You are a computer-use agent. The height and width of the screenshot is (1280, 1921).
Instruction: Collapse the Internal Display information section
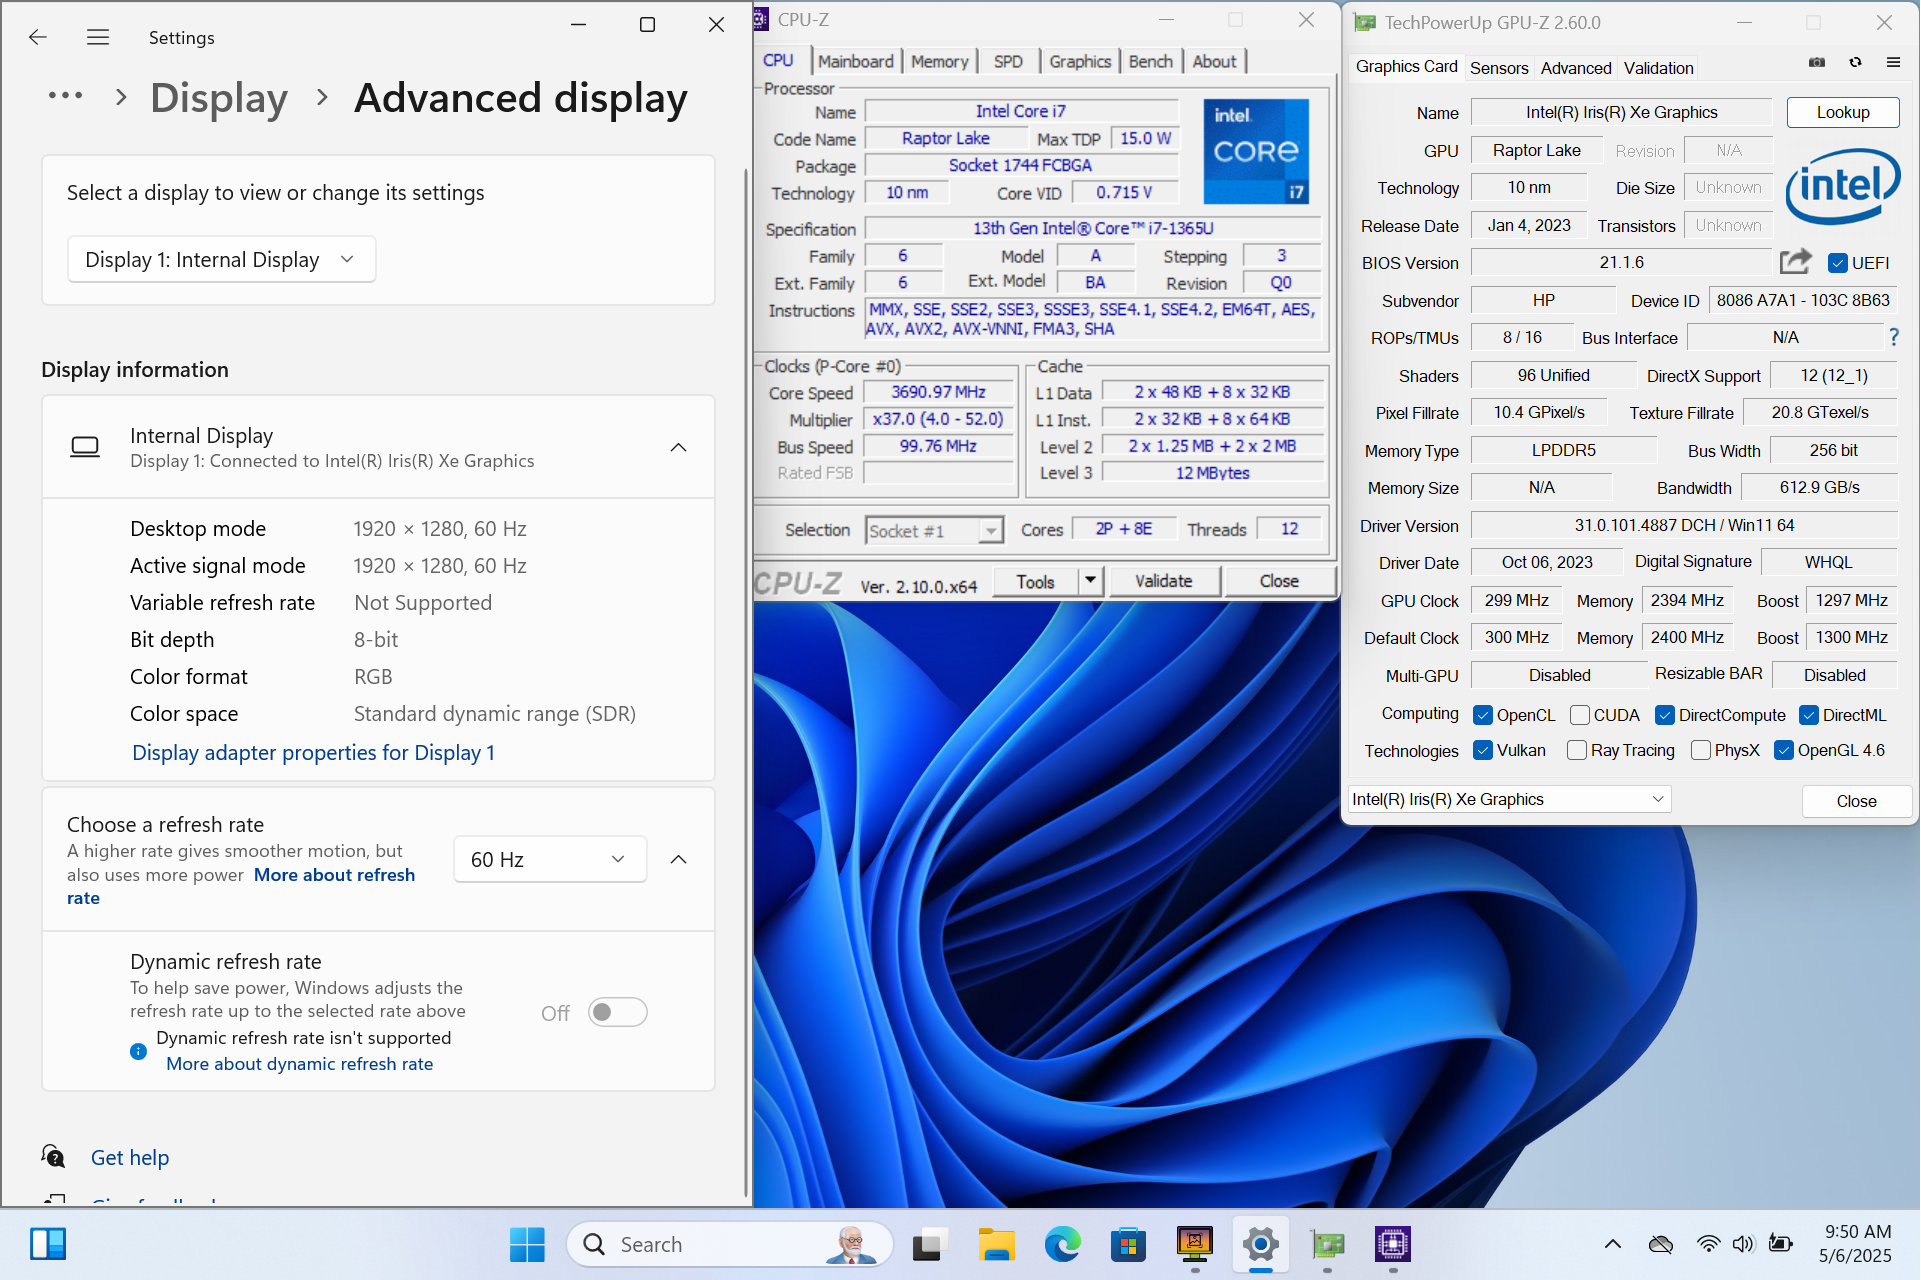point(678,447)
